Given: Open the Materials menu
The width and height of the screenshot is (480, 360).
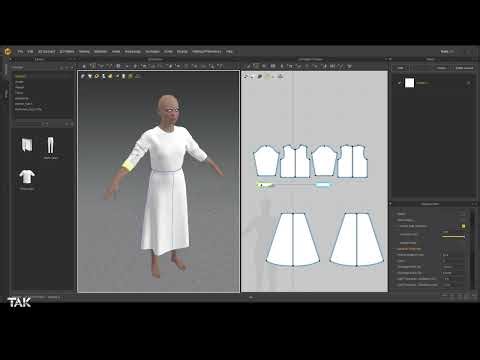Looking at the screenshot, I should pos(101,52).
